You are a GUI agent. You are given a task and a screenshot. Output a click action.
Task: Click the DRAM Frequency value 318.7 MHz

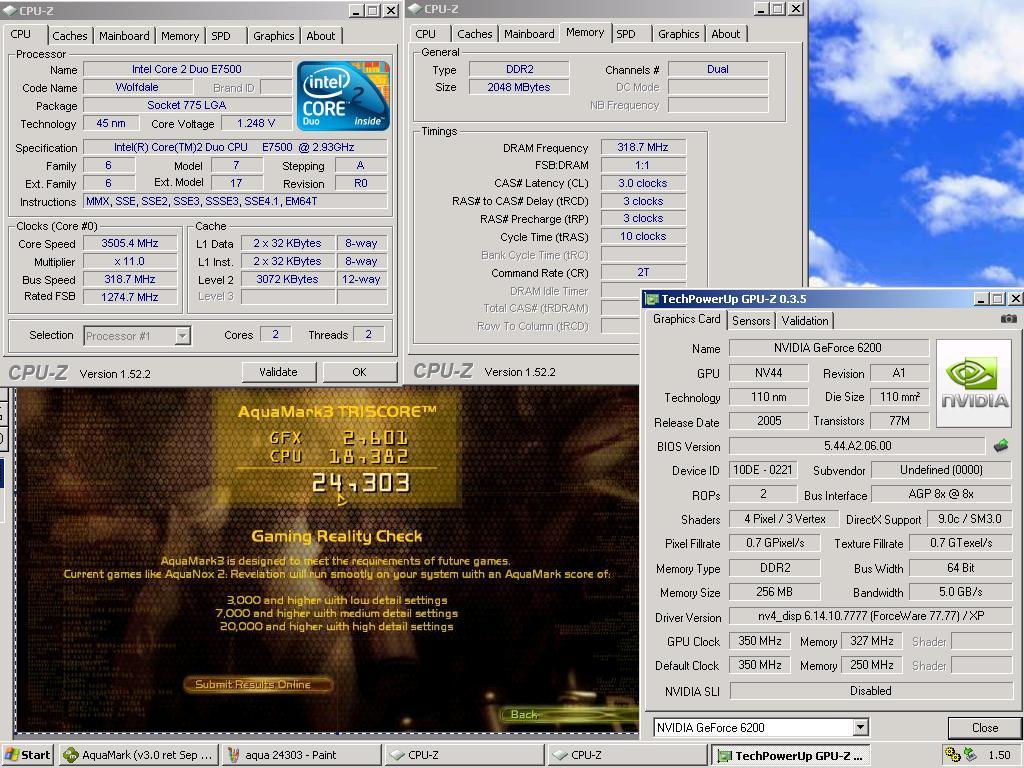click(x=643, y=148)
